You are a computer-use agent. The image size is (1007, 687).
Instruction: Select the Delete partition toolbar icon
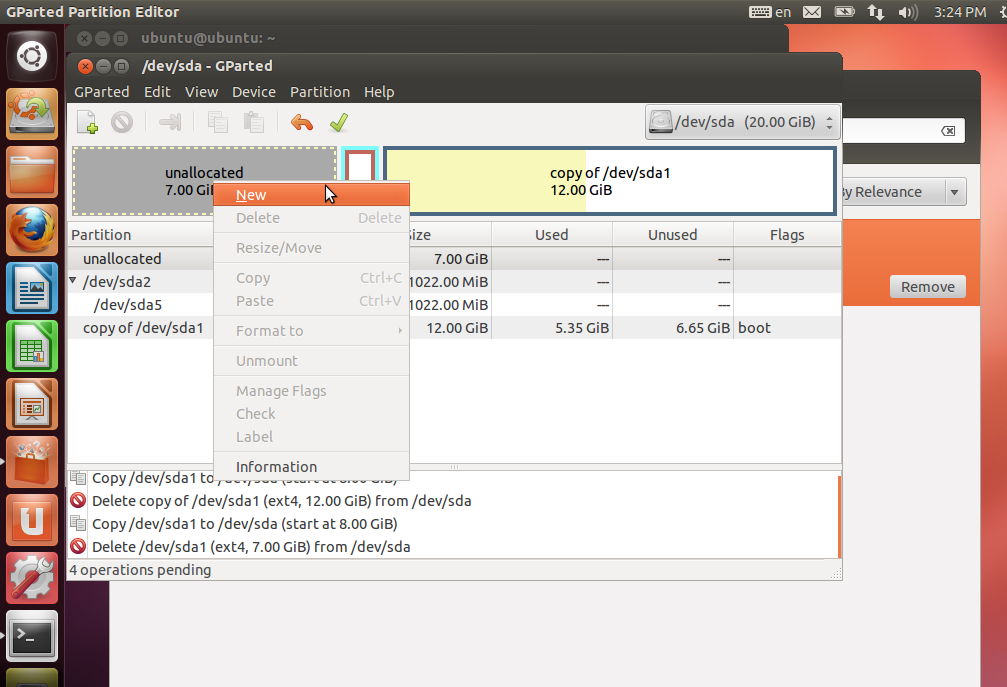121,121
